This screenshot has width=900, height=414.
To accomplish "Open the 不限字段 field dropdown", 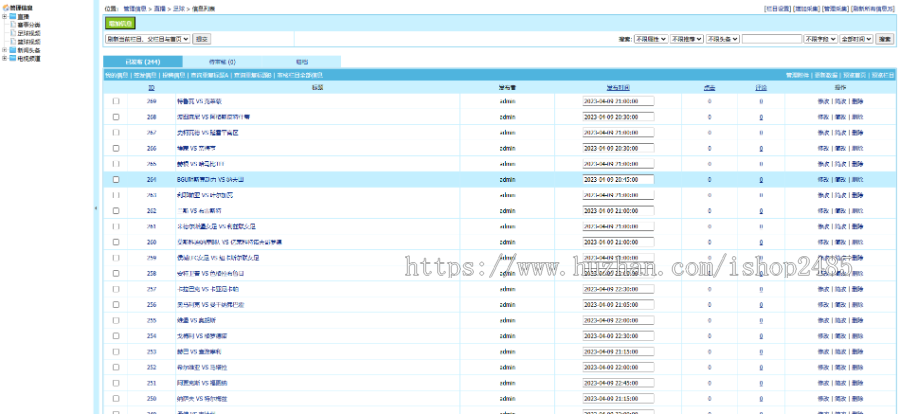I will click(x=820, y=39).
